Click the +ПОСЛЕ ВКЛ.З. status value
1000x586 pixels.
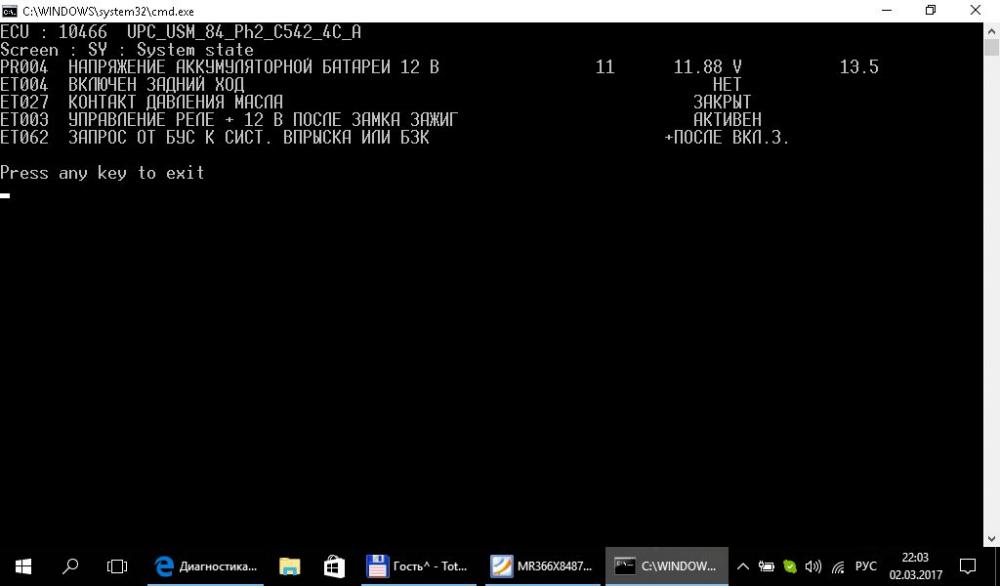pos(727,137)
